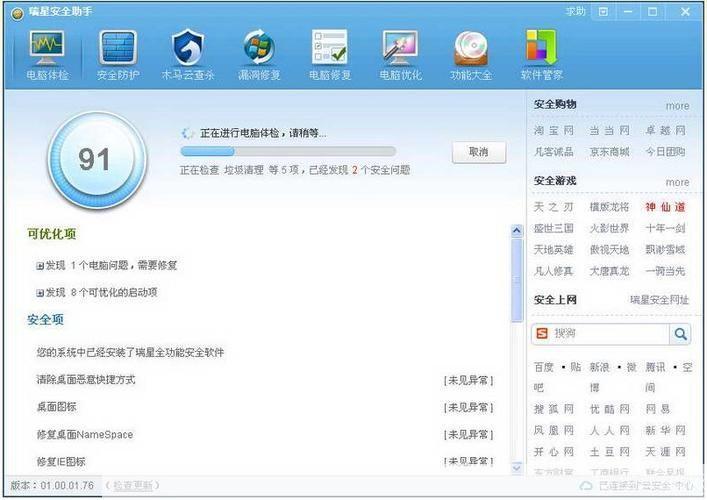Screen dimensions: 707x500
Task: Open the title bar dropdown menu icon
Action: click(603, 12)
